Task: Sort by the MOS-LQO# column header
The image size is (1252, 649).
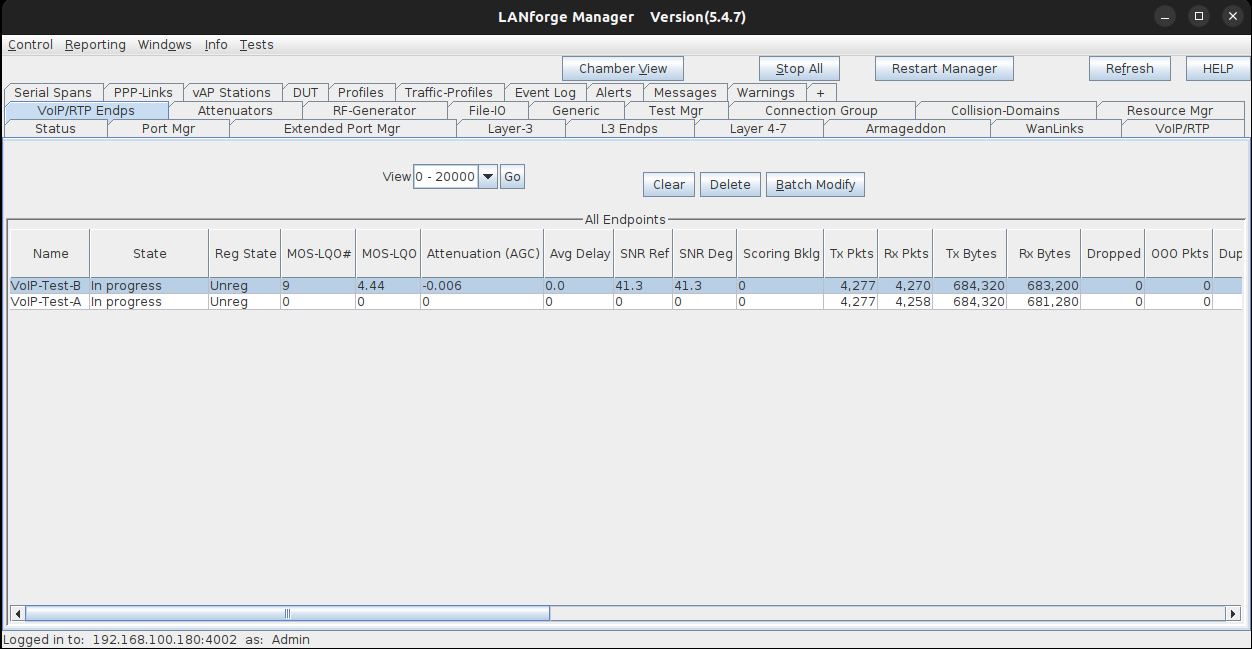Action: click(x=319, y=254)
